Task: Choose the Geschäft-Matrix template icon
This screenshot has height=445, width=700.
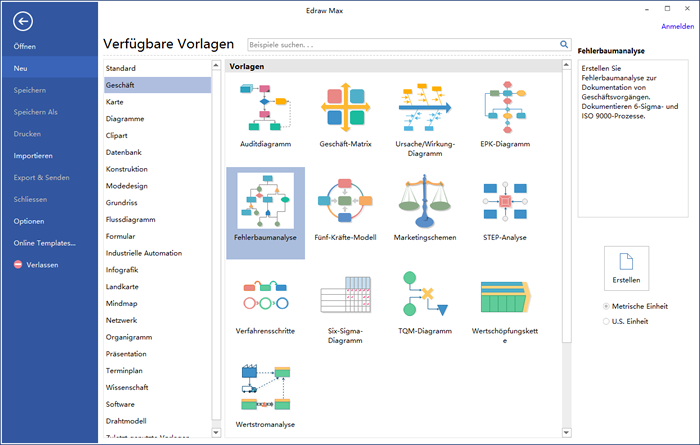Action: coord(345,107)
